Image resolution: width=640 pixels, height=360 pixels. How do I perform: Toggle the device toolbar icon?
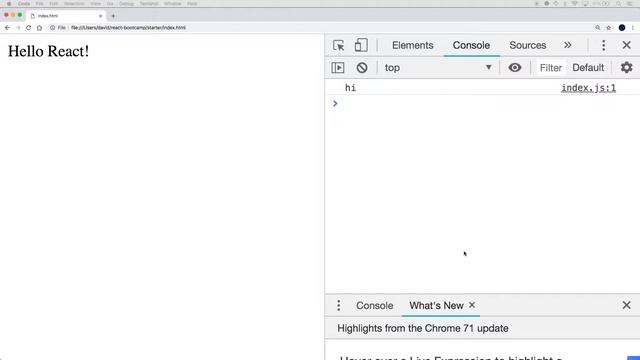[x=361, y=45]
